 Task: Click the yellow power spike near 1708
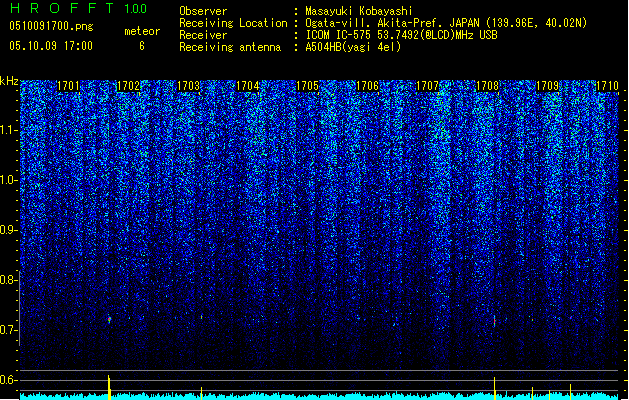point(495,388)
